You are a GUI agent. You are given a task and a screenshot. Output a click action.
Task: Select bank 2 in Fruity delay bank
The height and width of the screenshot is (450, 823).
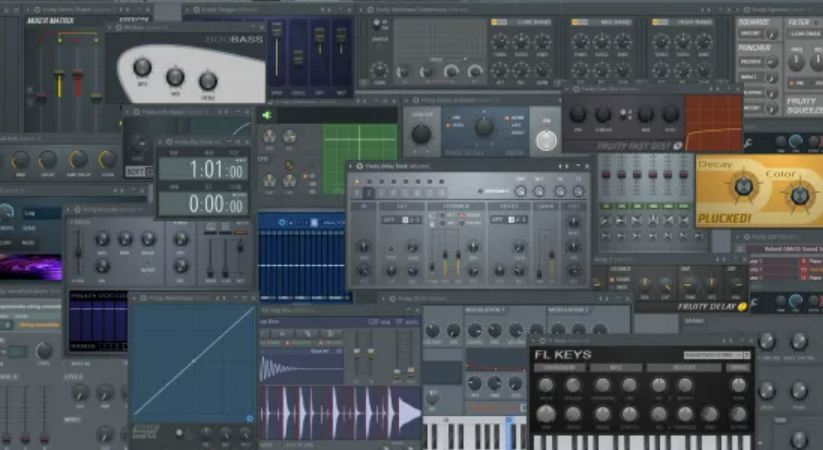pyautogui.click(x=369, y=193)
